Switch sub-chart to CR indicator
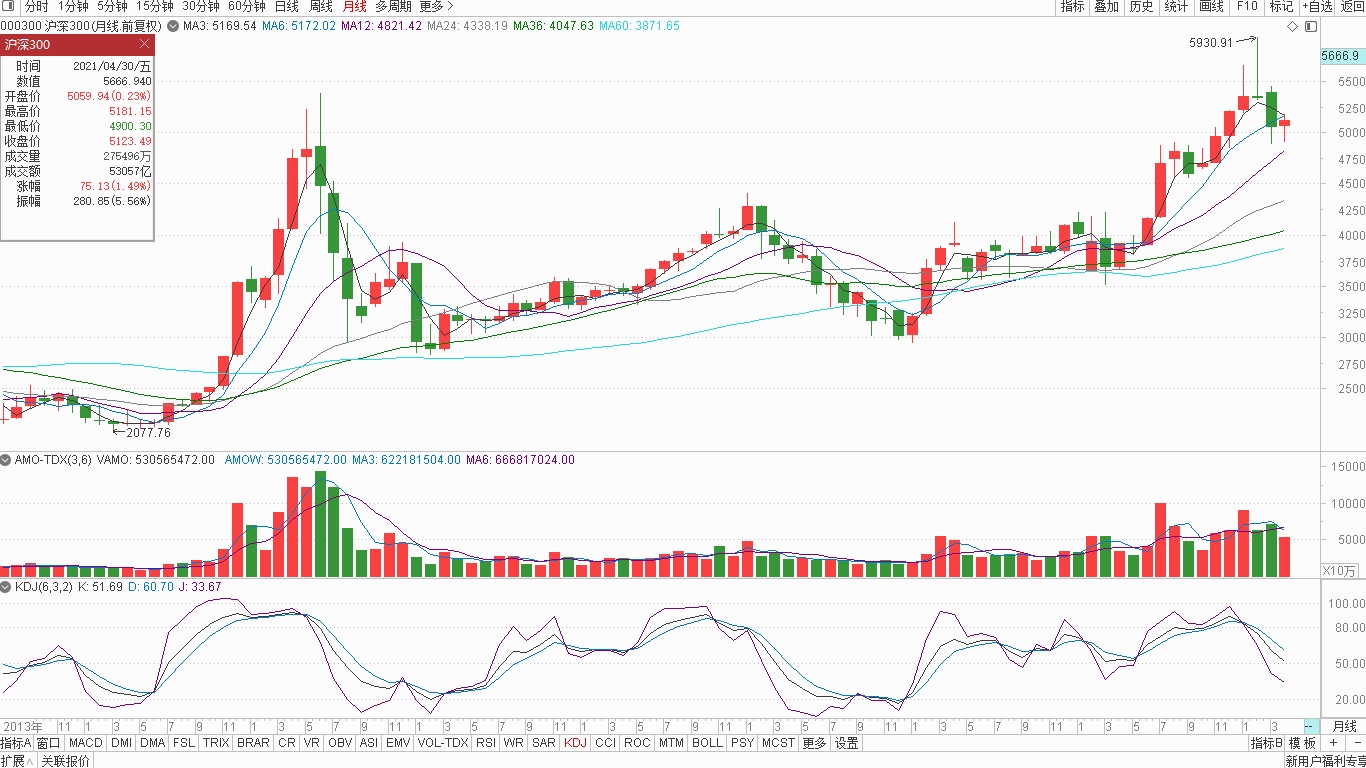Screen dimensions: 1366x768 tap(286, 743)
